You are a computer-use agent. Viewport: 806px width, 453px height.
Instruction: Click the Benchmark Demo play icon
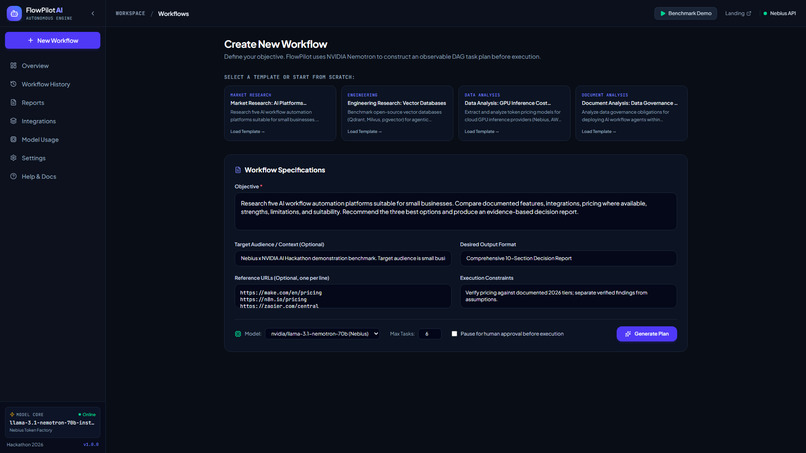coord(663,13)
